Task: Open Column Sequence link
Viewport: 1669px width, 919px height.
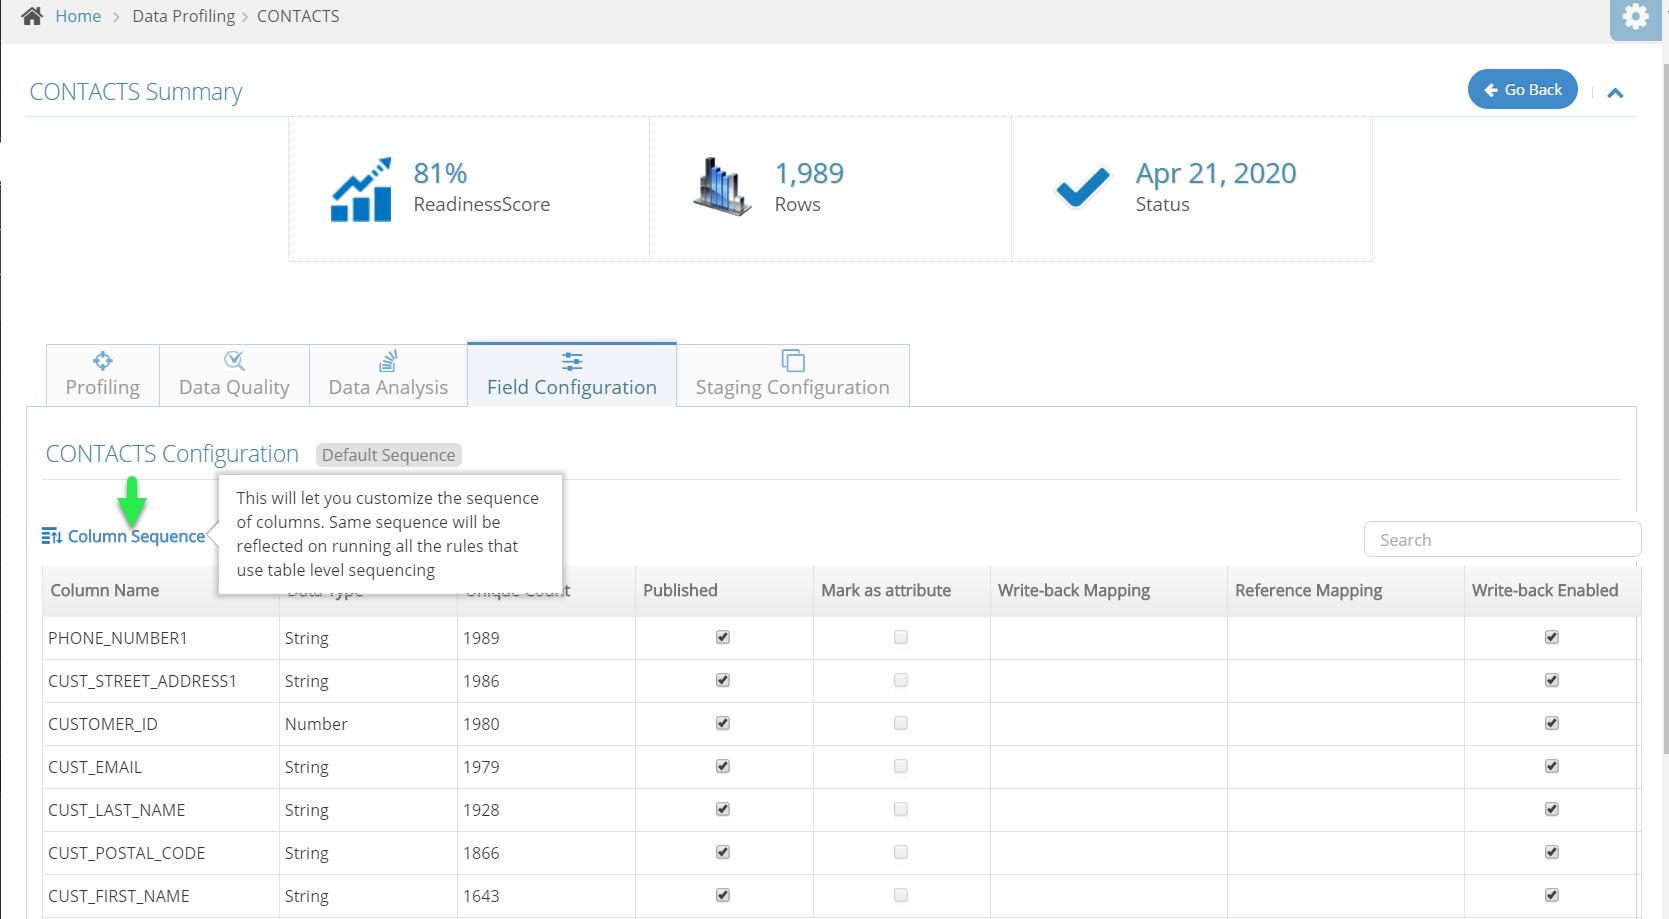Action: [x=136, y=536]
